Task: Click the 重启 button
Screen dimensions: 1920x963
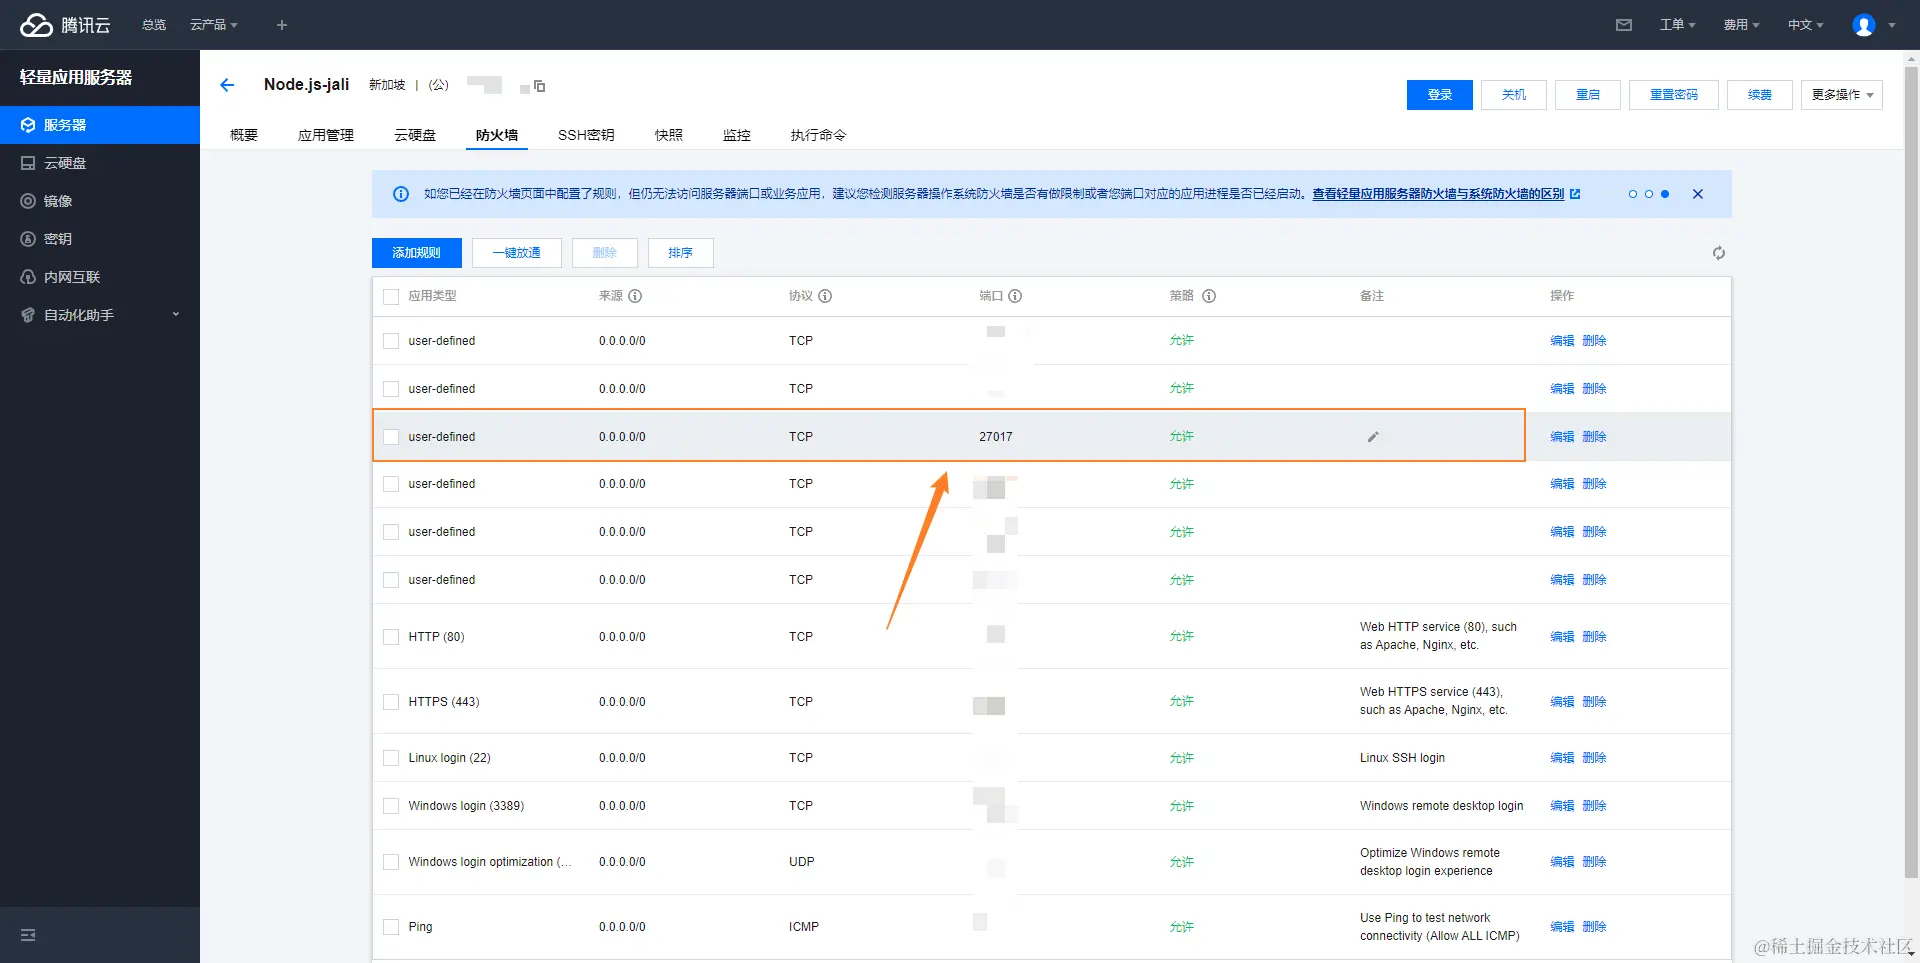Action: click(1588, 95)
